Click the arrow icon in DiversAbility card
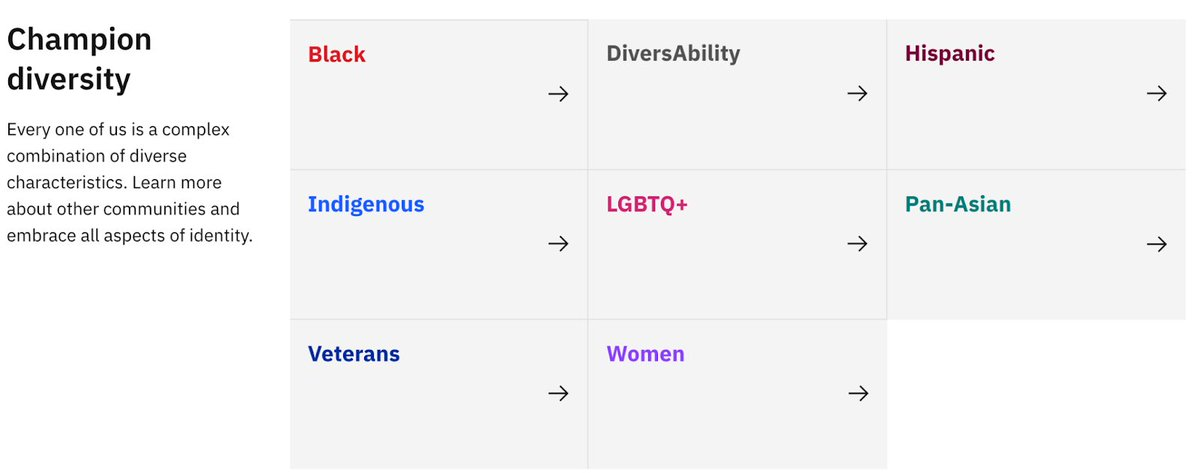 857,94
